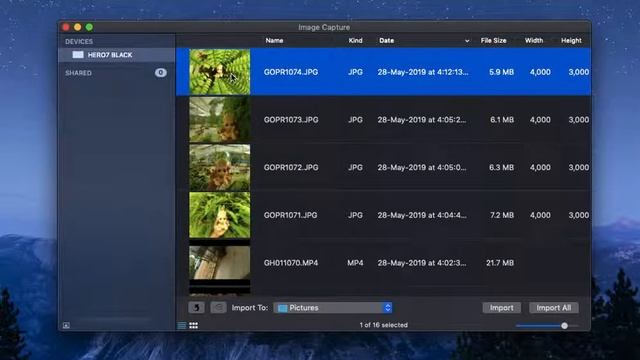640x360 pixels.
Task: Click the yellow minimize window button
Action: [78, 27]
